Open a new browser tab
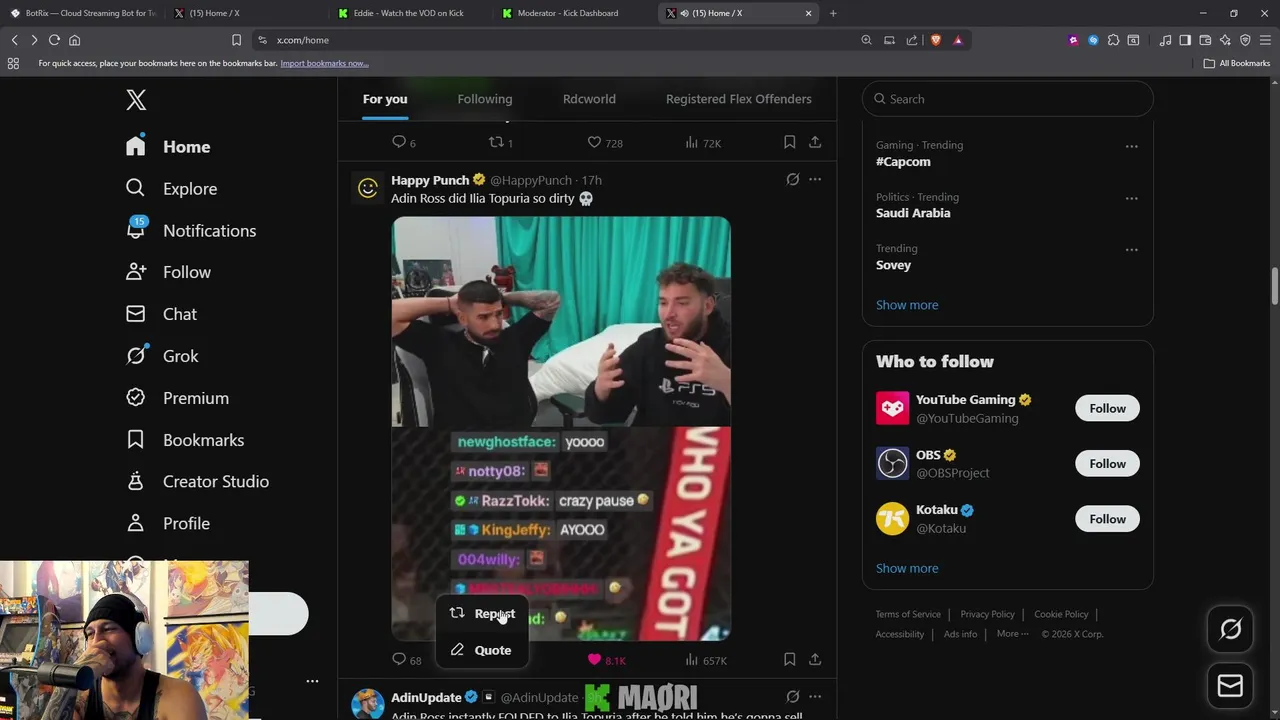This screenshot has width=1280, height=720. click(x=833, y=13)
